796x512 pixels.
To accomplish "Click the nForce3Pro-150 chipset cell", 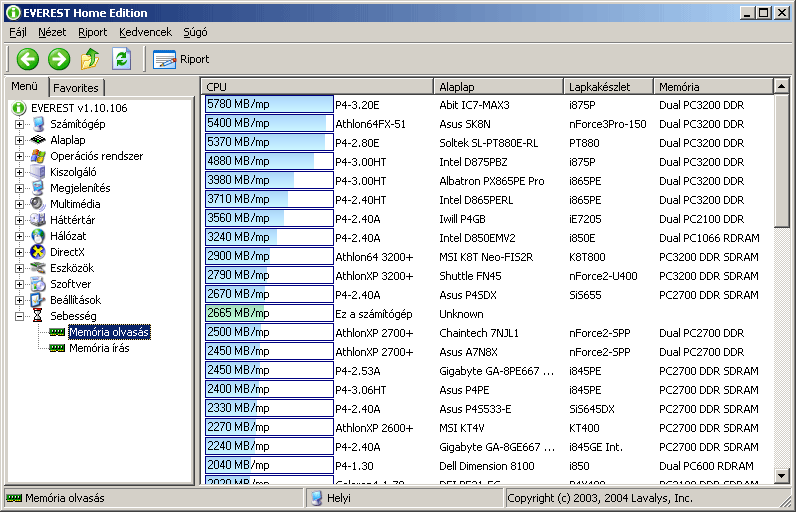I will pos(608,124).
